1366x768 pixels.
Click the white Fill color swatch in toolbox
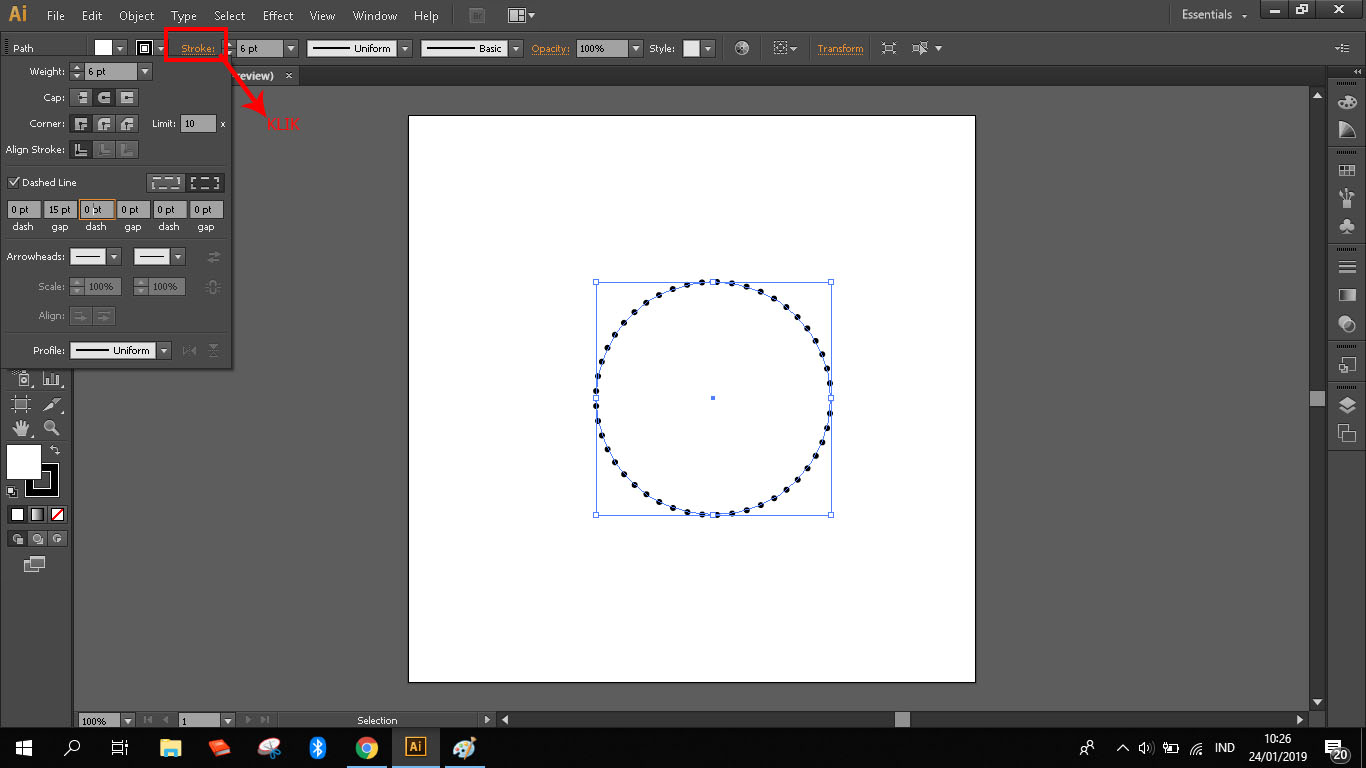[x=24, y=462]
